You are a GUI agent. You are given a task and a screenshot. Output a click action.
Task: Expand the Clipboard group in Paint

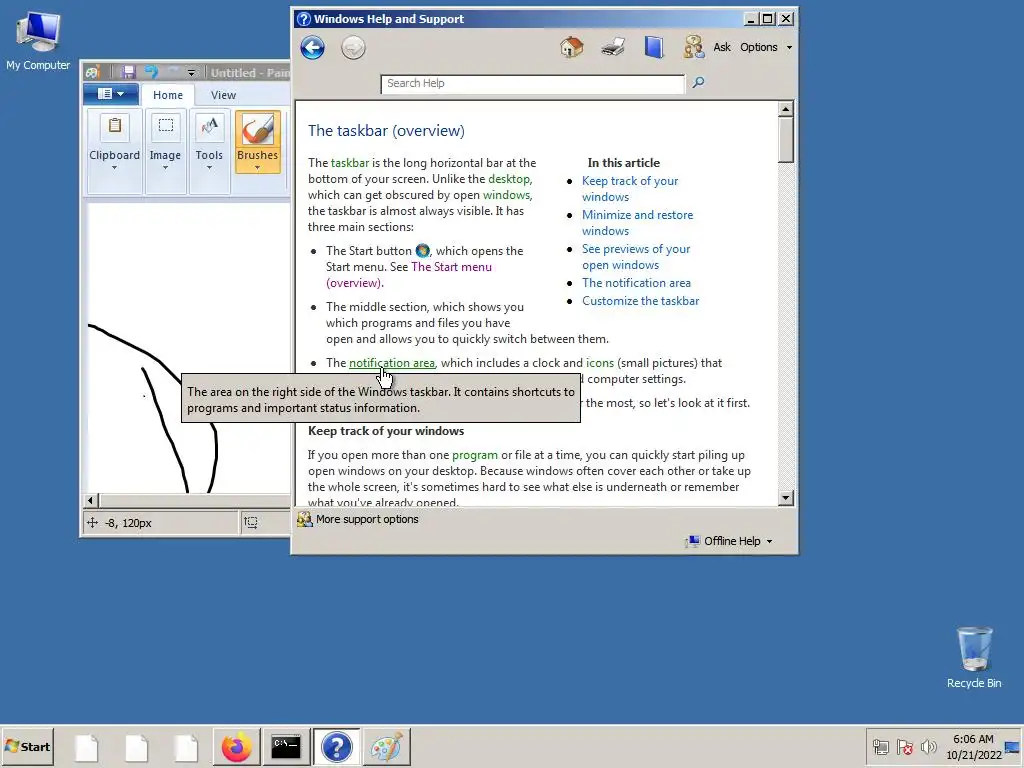point(114,152)
